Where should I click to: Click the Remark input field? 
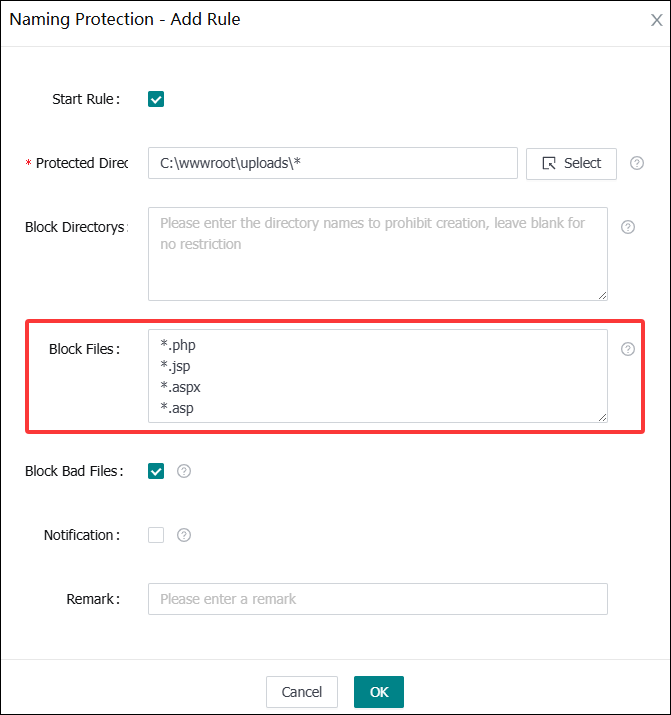377,599
